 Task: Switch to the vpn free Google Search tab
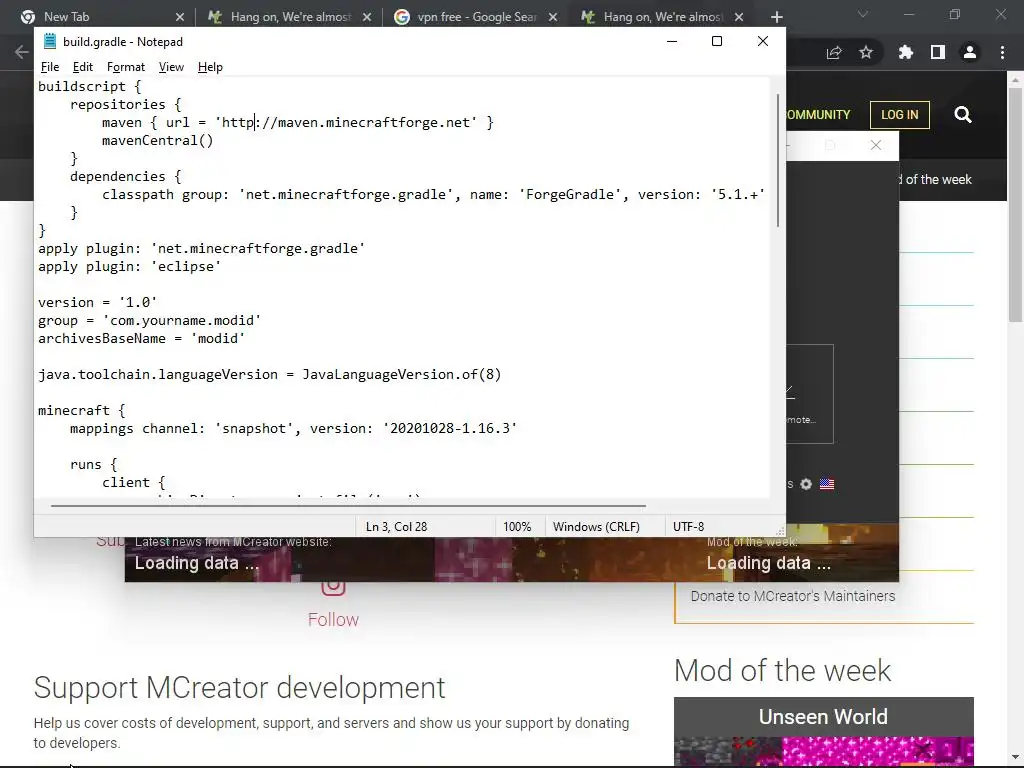(x=475, y=17)
